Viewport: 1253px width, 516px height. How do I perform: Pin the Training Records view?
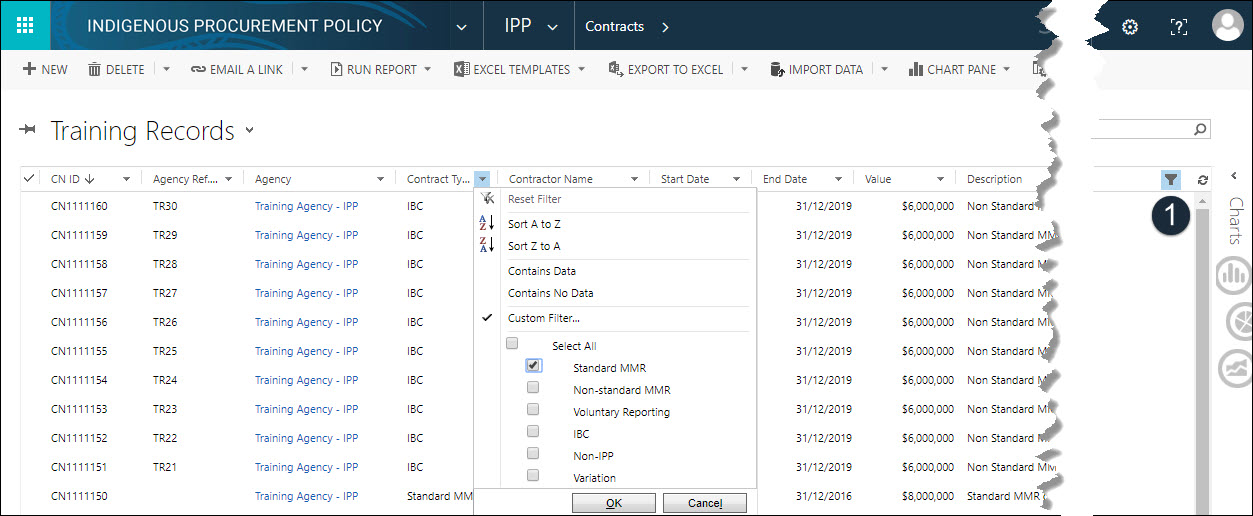tap(28, 131)
